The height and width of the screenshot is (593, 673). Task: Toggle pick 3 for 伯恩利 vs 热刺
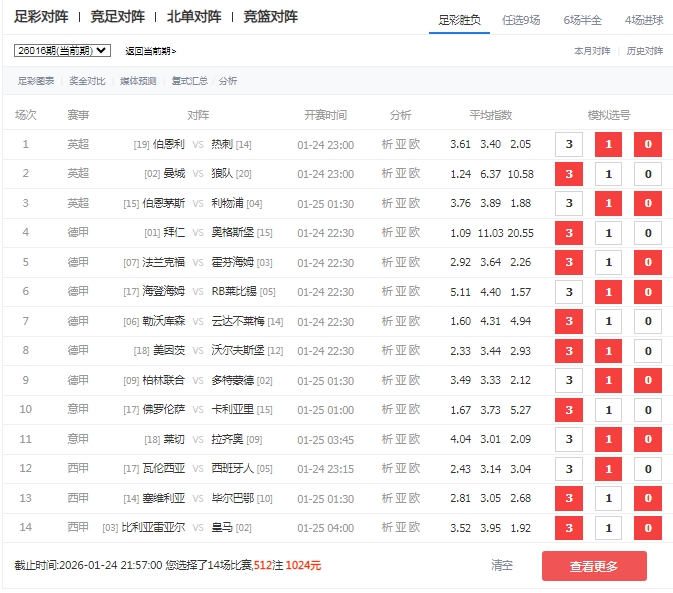pyautogui.click(x=569, y=144)
